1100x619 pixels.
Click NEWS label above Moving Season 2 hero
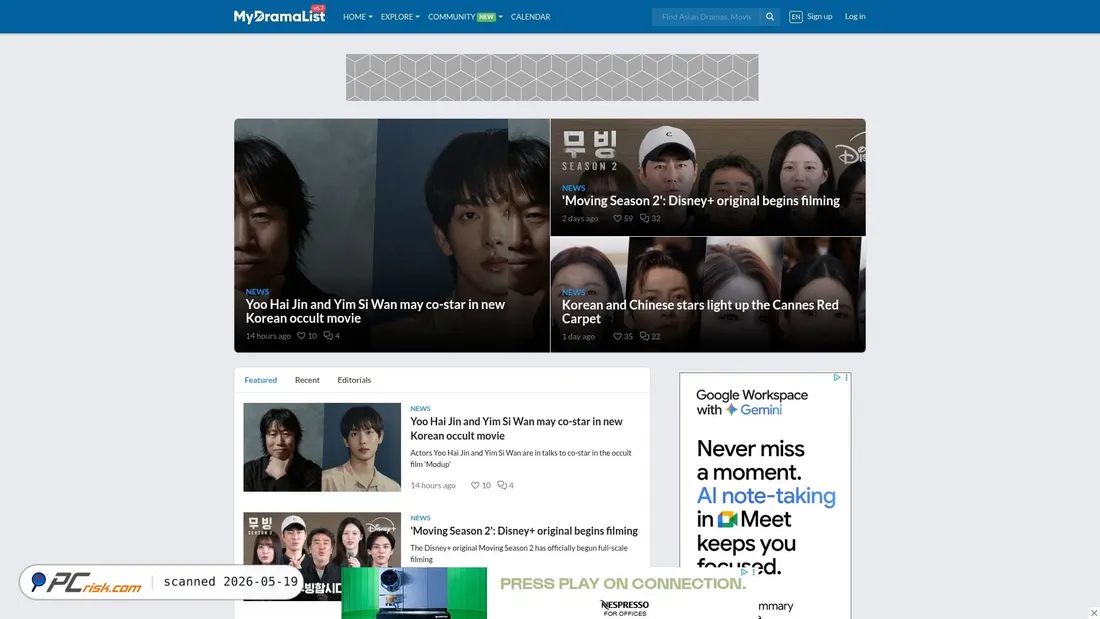point(573,188)
